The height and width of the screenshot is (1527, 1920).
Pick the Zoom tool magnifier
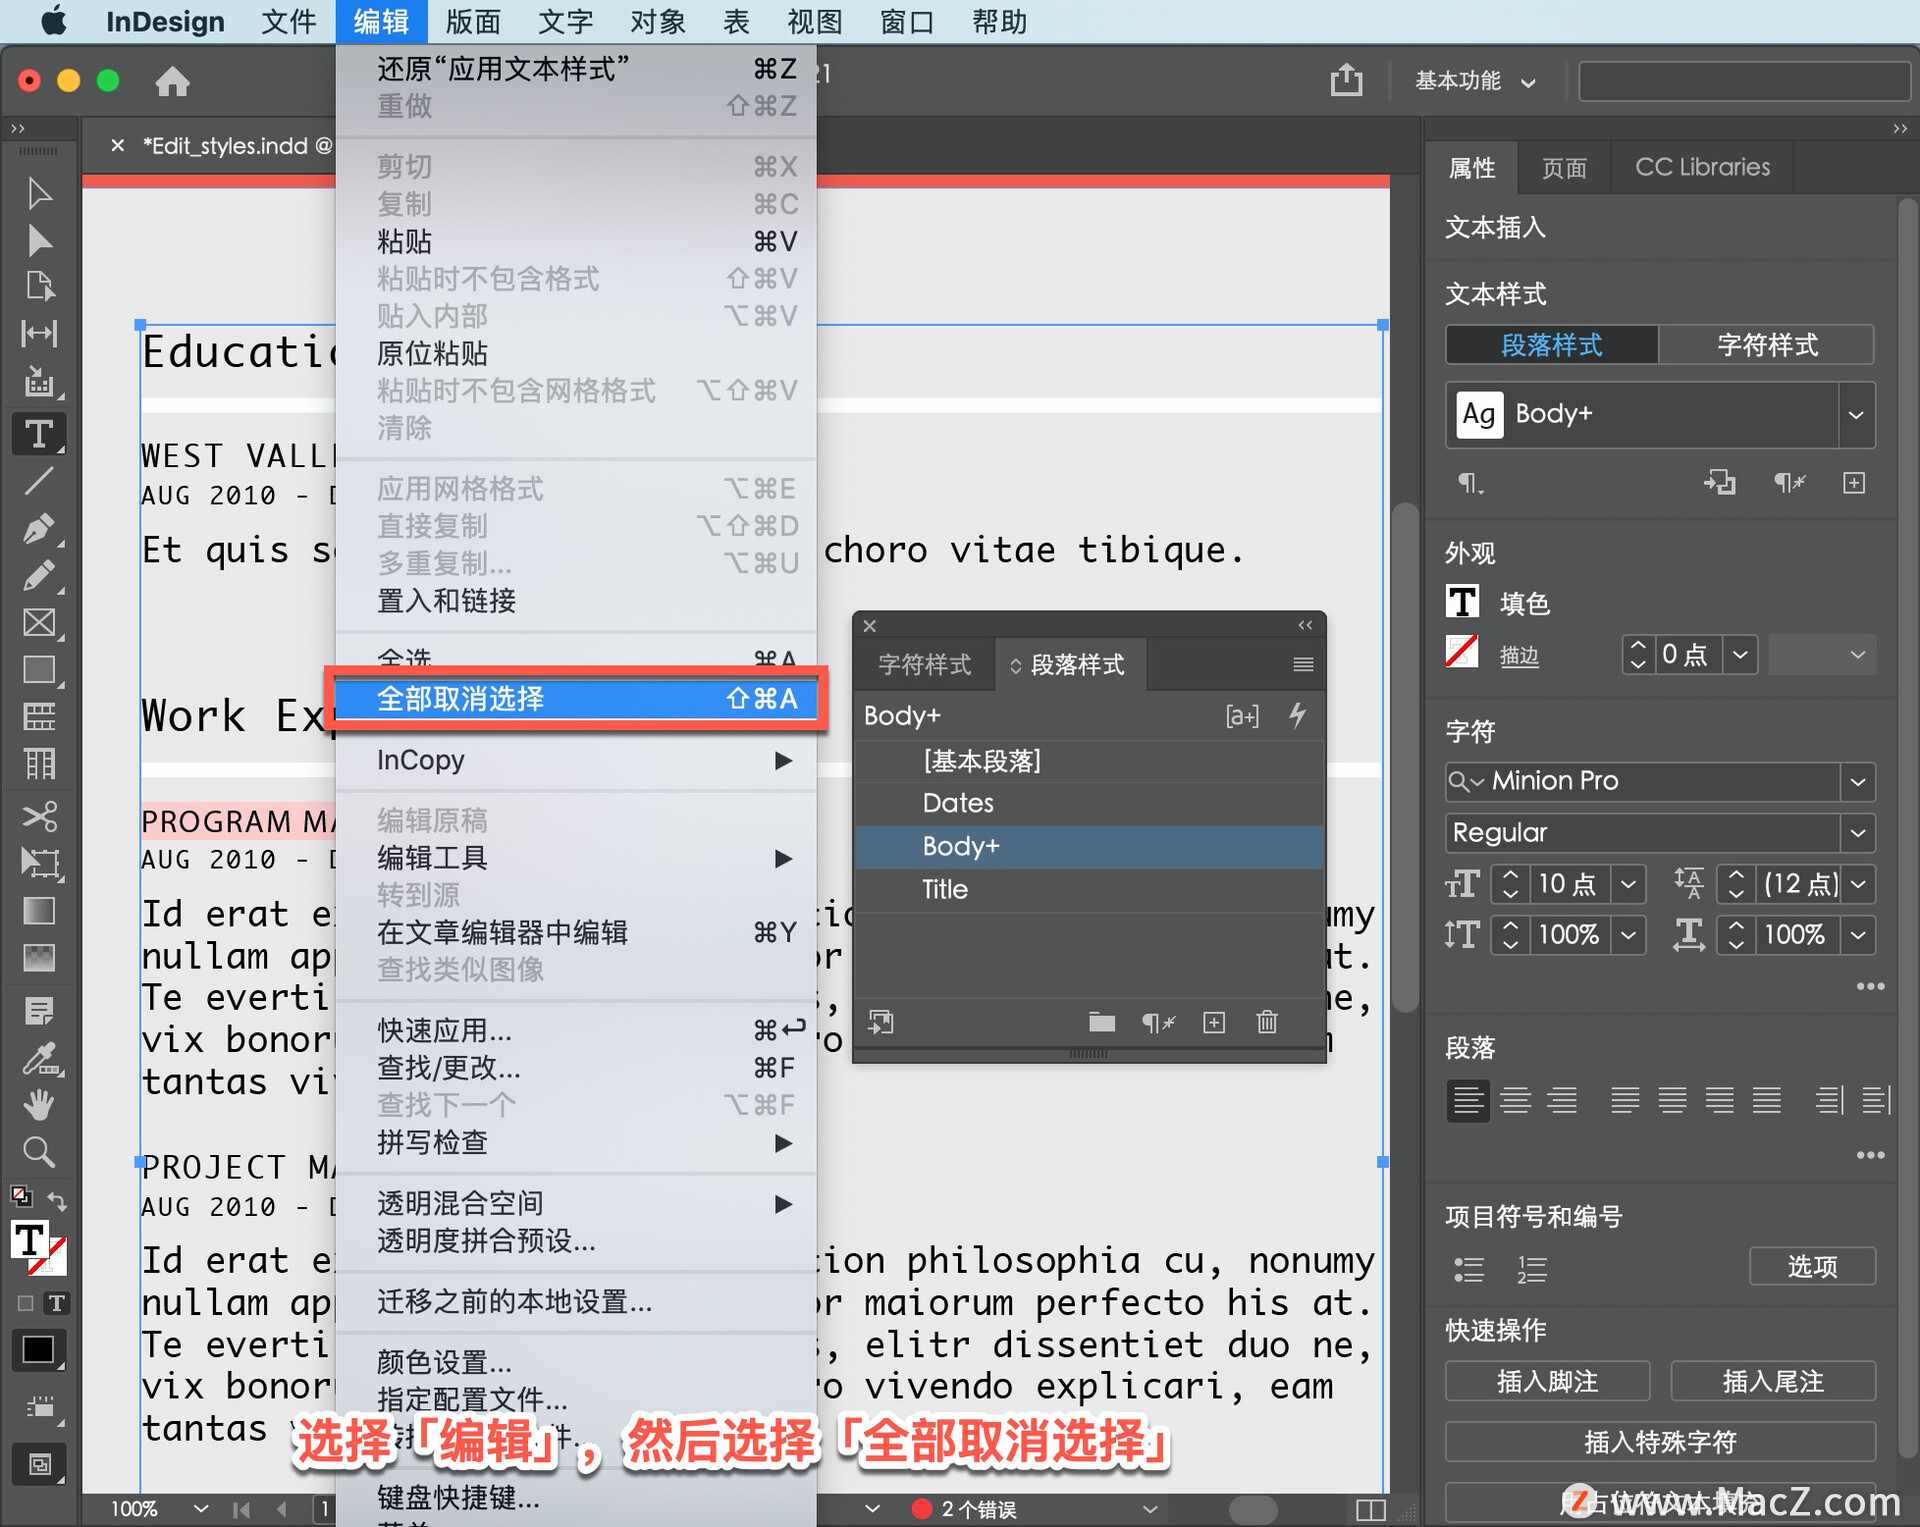pyautogui.click(x=38, y=1152)
